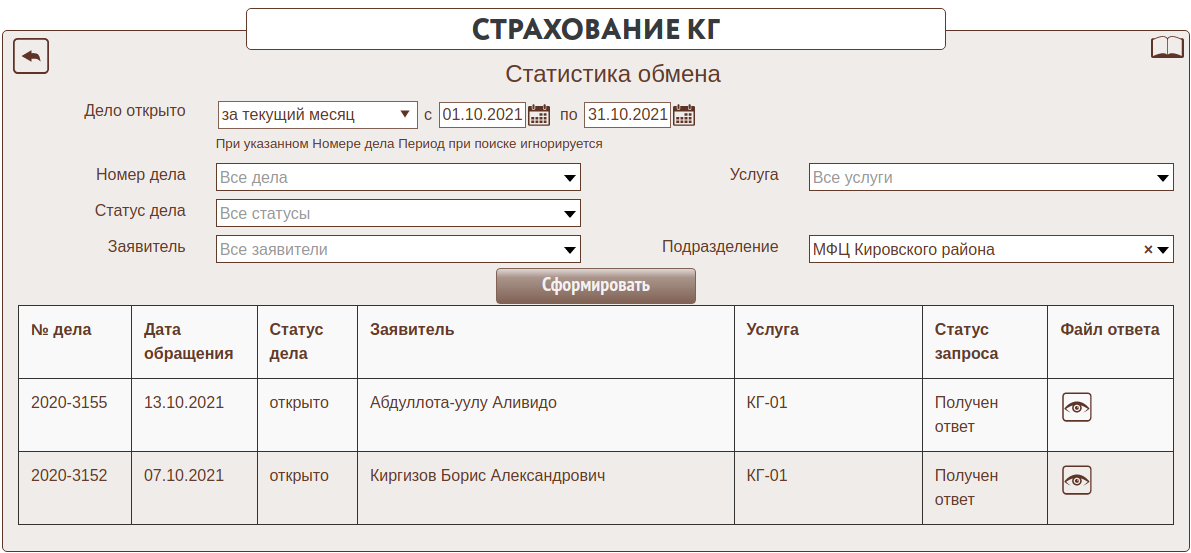This screenshot has width=1191, height=553.
Task: Click the end date input field
Action: 626,115
